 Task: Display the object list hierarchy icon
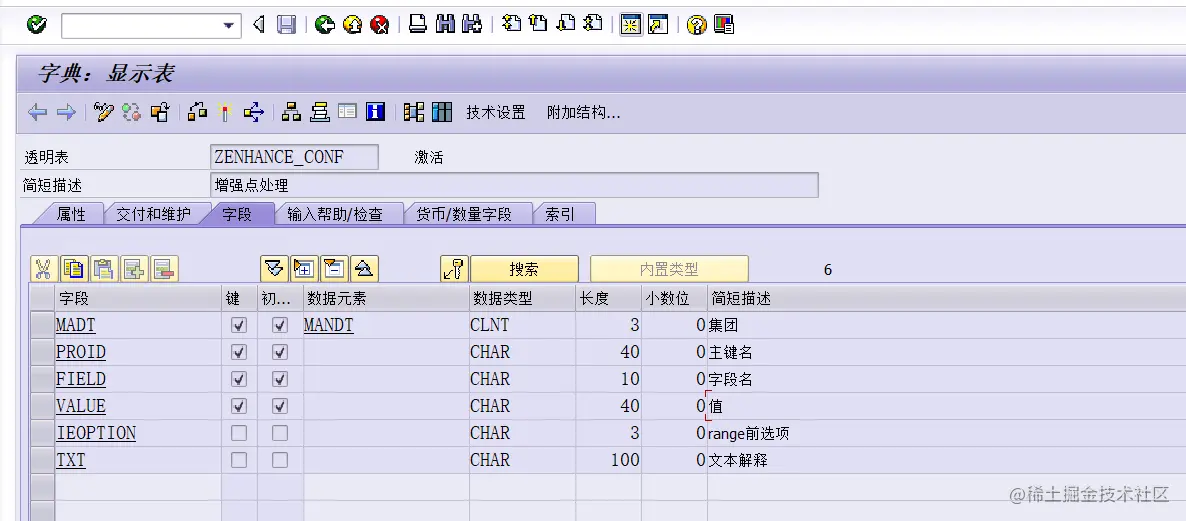coord(291,113)
